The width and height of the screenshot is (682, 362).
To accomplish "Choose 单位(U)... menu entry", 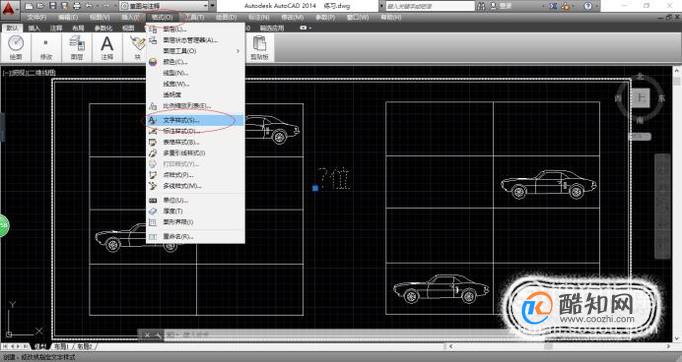I will tap(195, 200).
